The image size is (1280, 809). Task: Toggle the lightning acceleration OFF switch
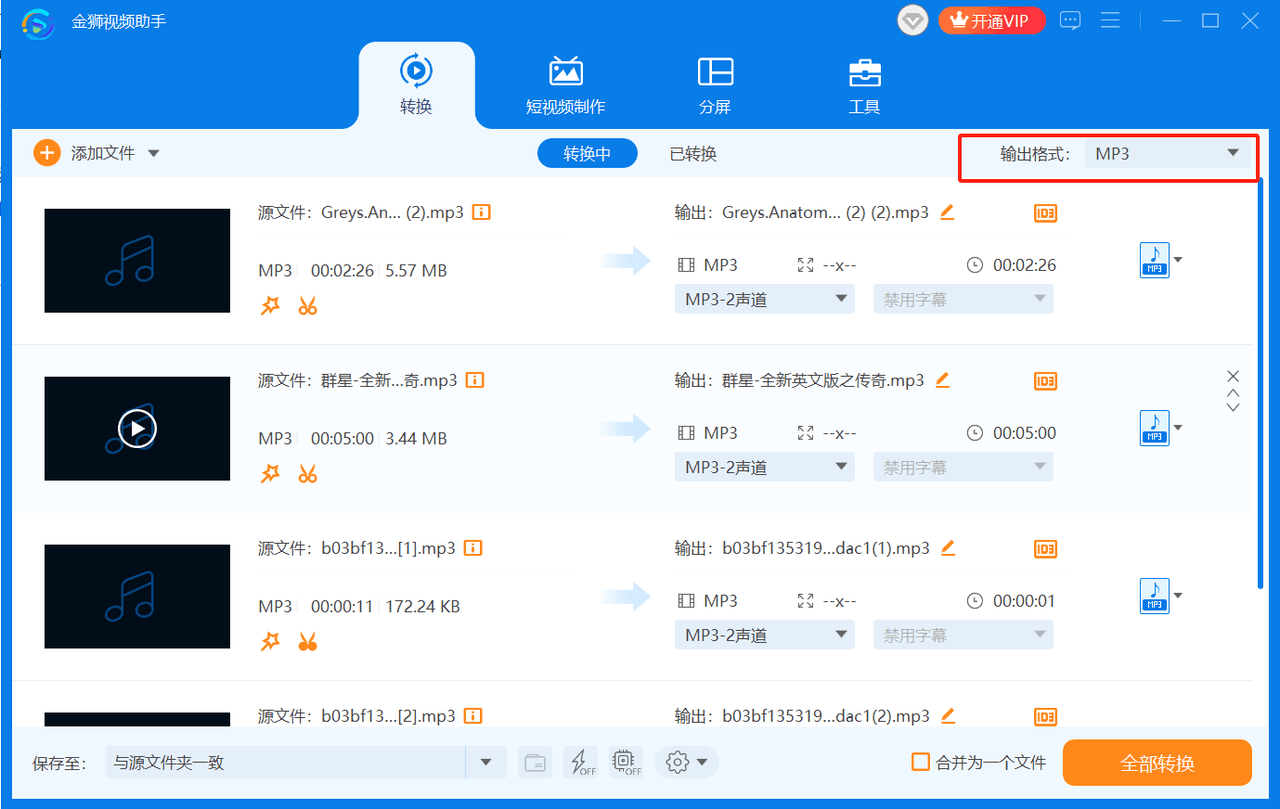(x=581, y=763)
